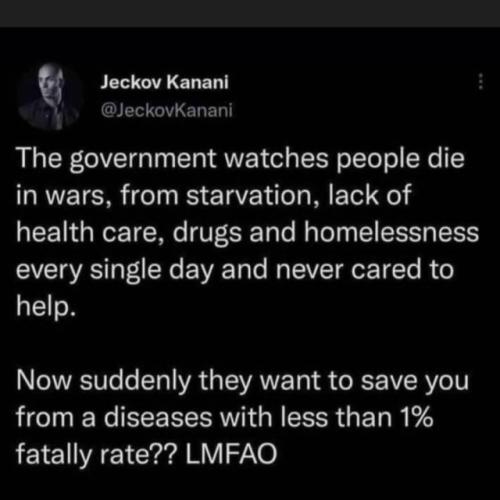Select the first paragraph about the government
The image size is (500, 500).
pos(247,232)
